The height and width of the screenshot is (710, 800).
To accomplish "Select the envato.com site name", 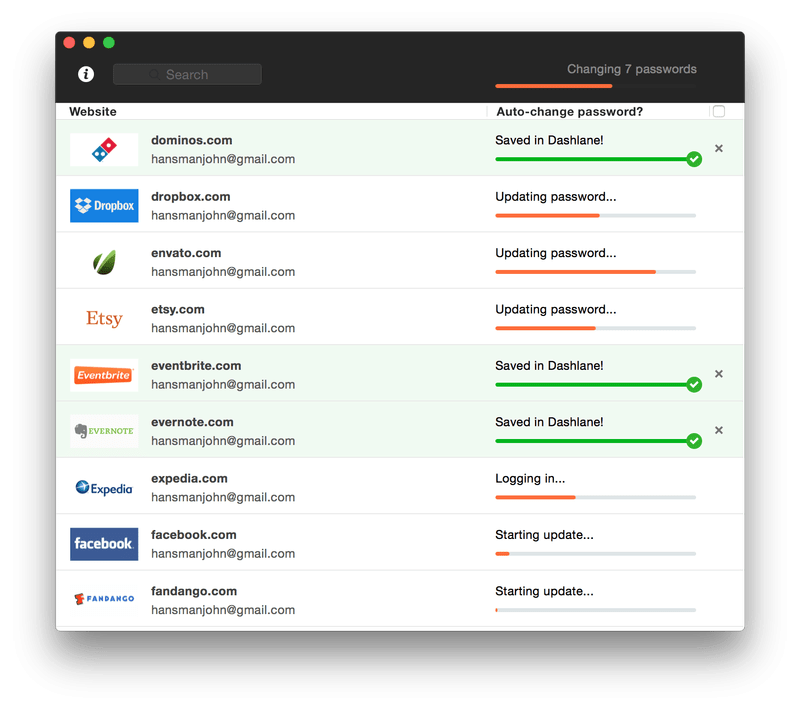I will [186, 252].
